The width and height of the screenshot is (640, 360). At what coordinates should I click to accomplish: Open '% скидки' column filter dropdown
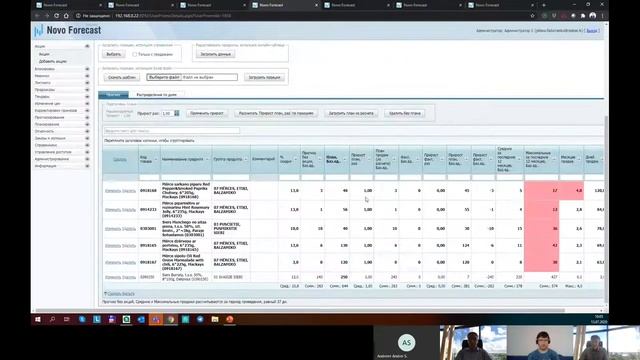(296, 160)
